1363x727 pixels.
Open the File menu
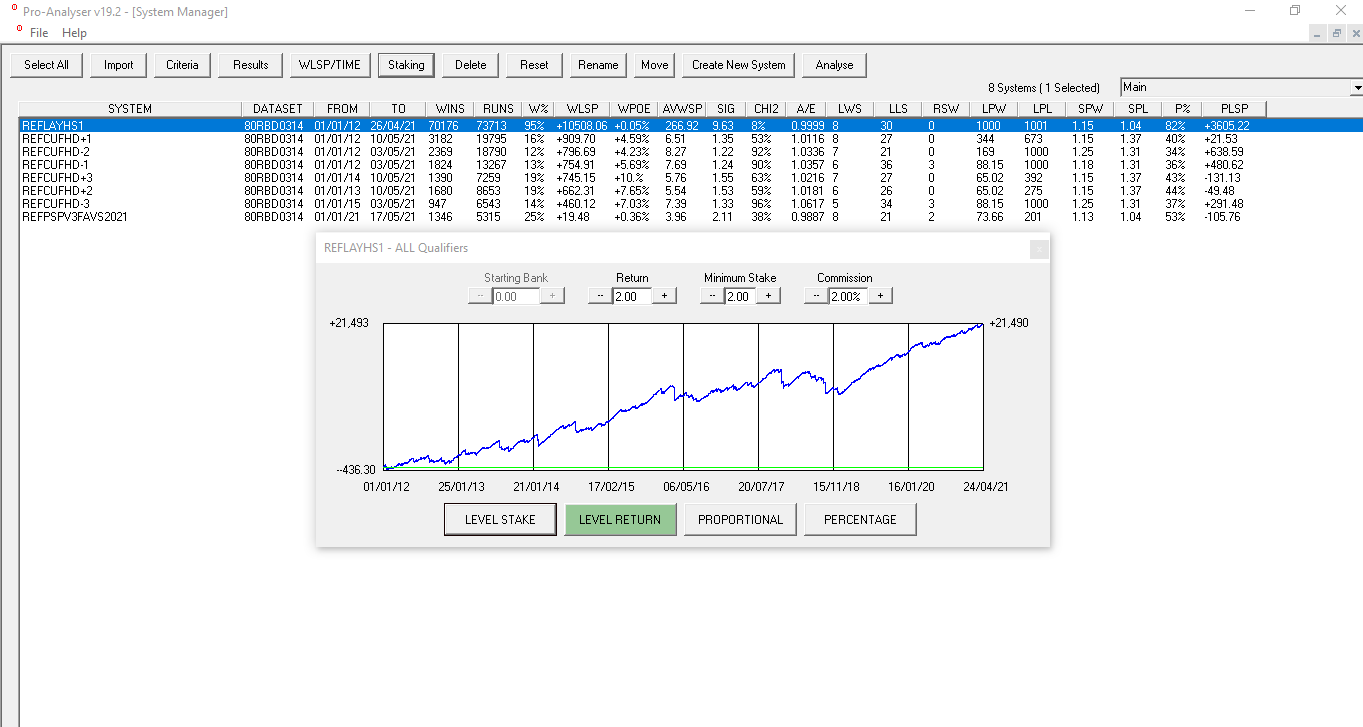[39, 33]
